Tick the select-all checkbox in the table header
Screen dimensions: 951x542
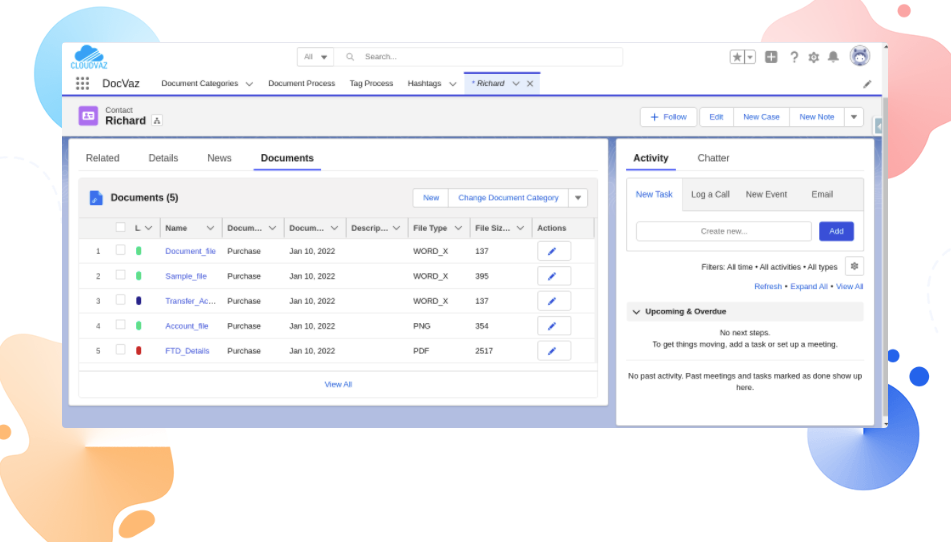click(x=121, y=227)
